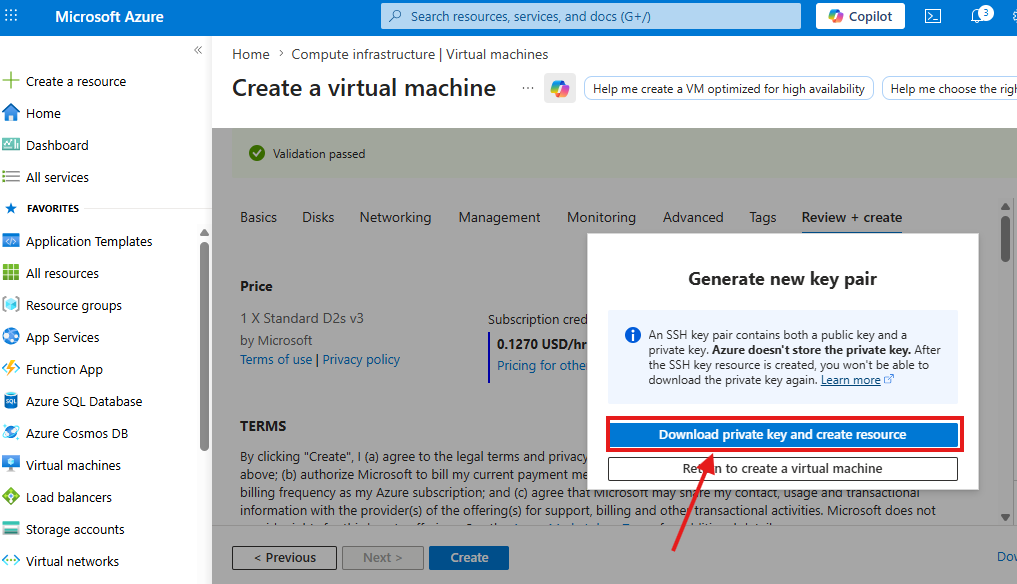Click the sidebar scroll up arrow

(204, 232)
